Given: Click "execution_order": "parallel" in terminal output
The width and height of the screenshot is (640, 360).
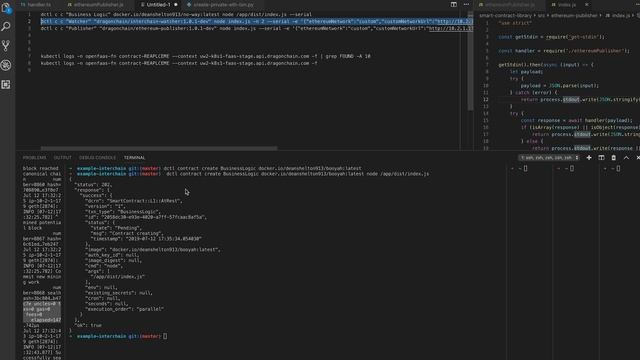Looking at the screenshot, I should pos(124,309).
